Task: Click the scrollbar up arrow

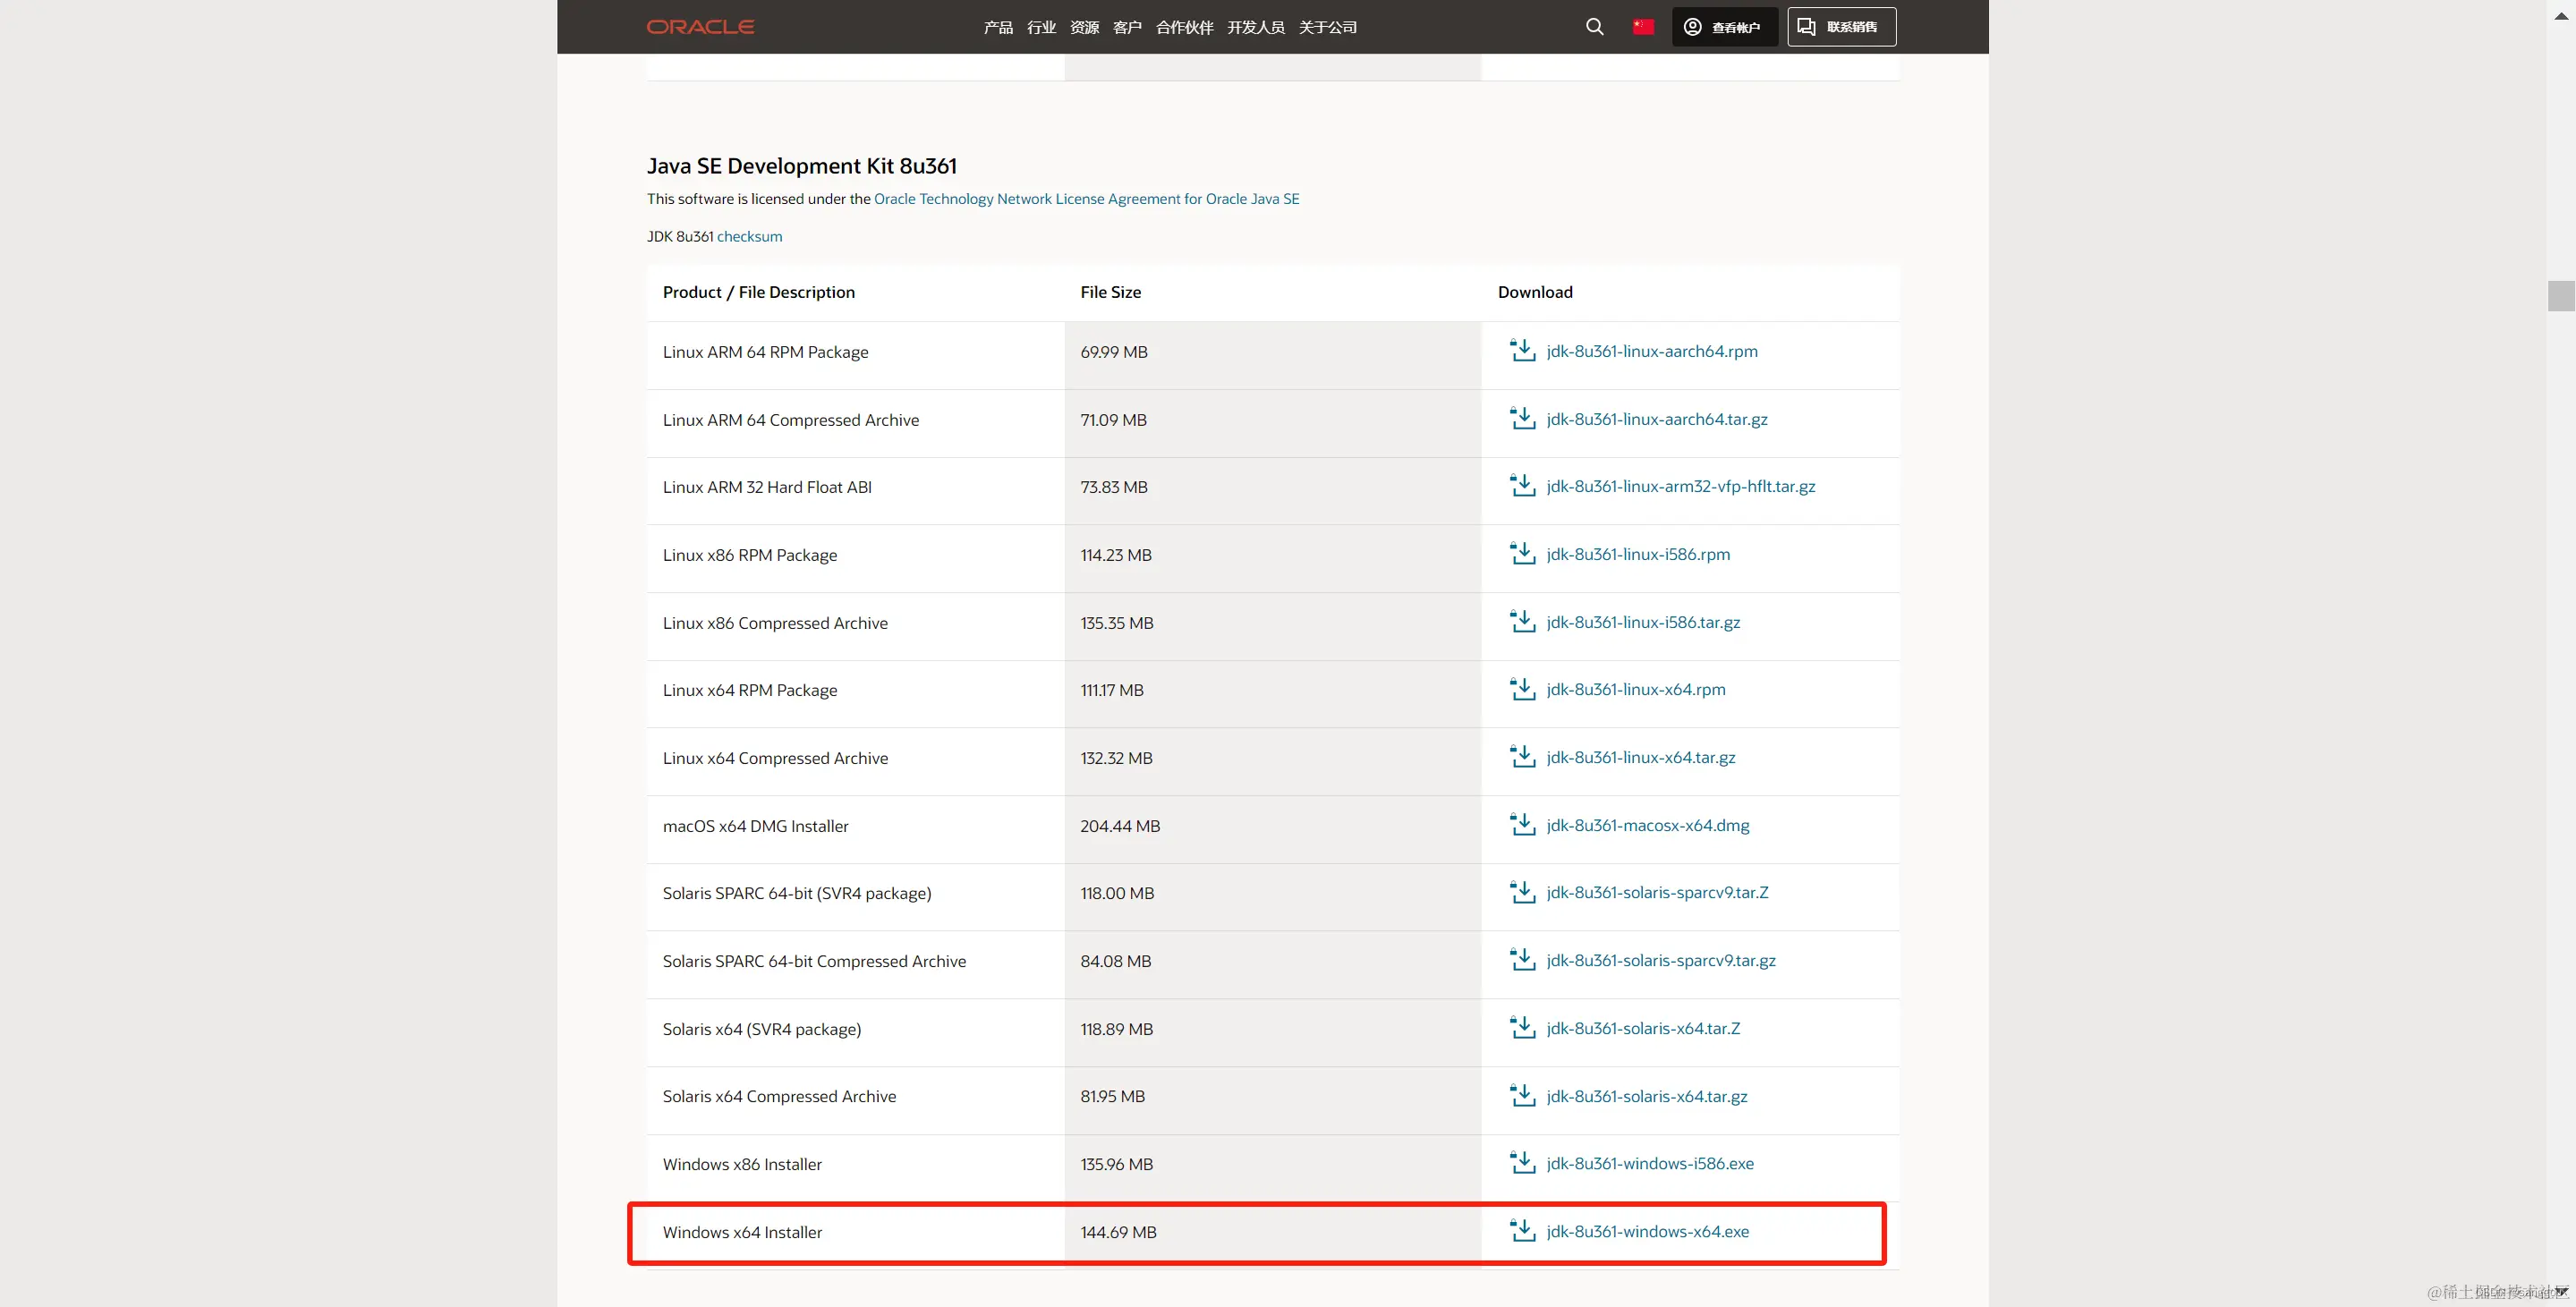Action: click(2561, 15)
